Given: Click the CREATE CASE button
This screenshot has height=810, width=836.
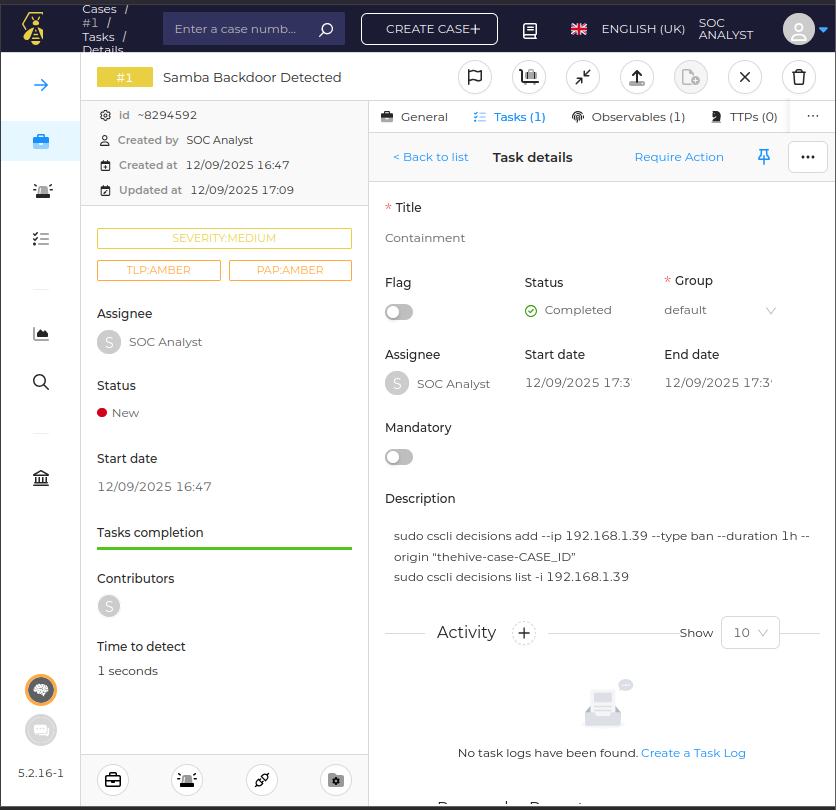Looking at the screenshot, I should pos(429,29).
